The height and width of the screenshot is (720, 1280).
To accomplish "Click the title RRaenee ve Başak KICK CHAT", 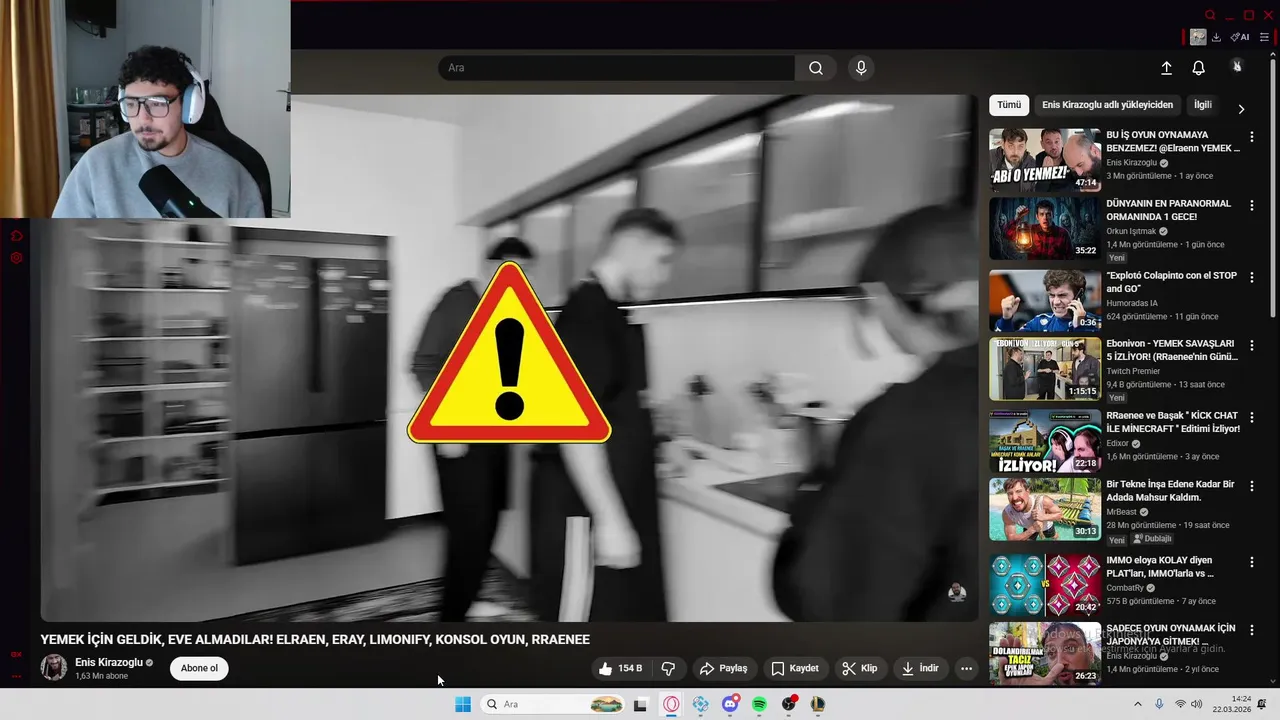I will [x=1173, y=422].
